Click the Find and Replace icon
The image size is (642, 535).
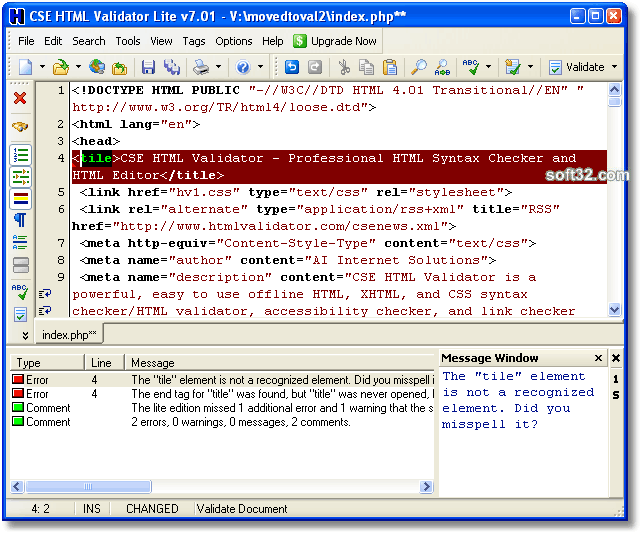point(442,68)
